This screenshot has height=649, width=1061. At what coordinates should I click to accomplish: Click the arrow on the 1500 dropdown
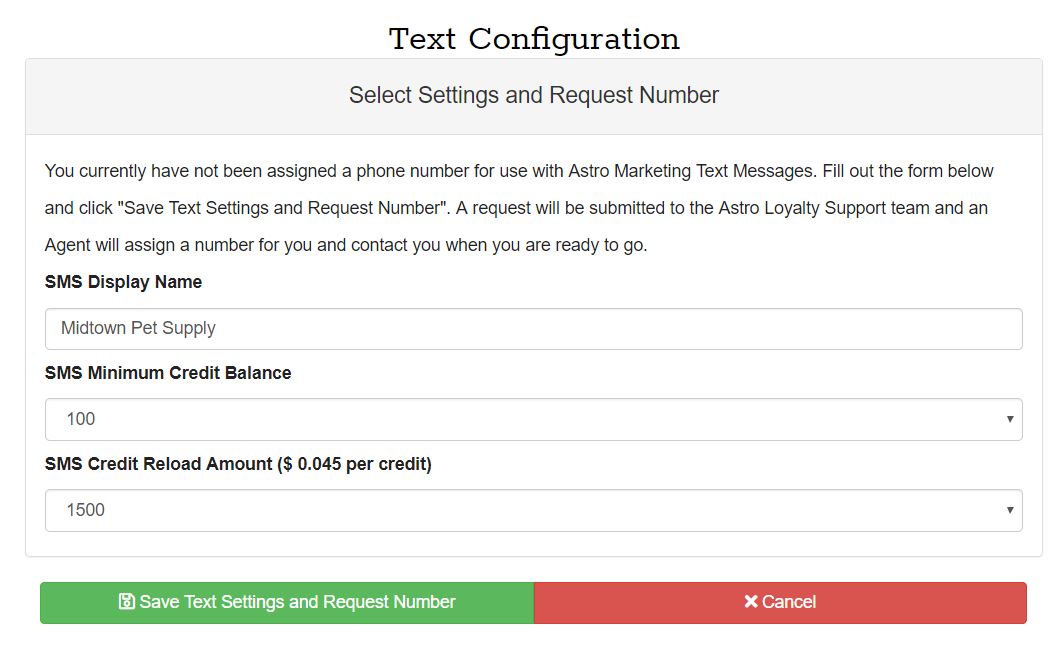(1010, 510)
